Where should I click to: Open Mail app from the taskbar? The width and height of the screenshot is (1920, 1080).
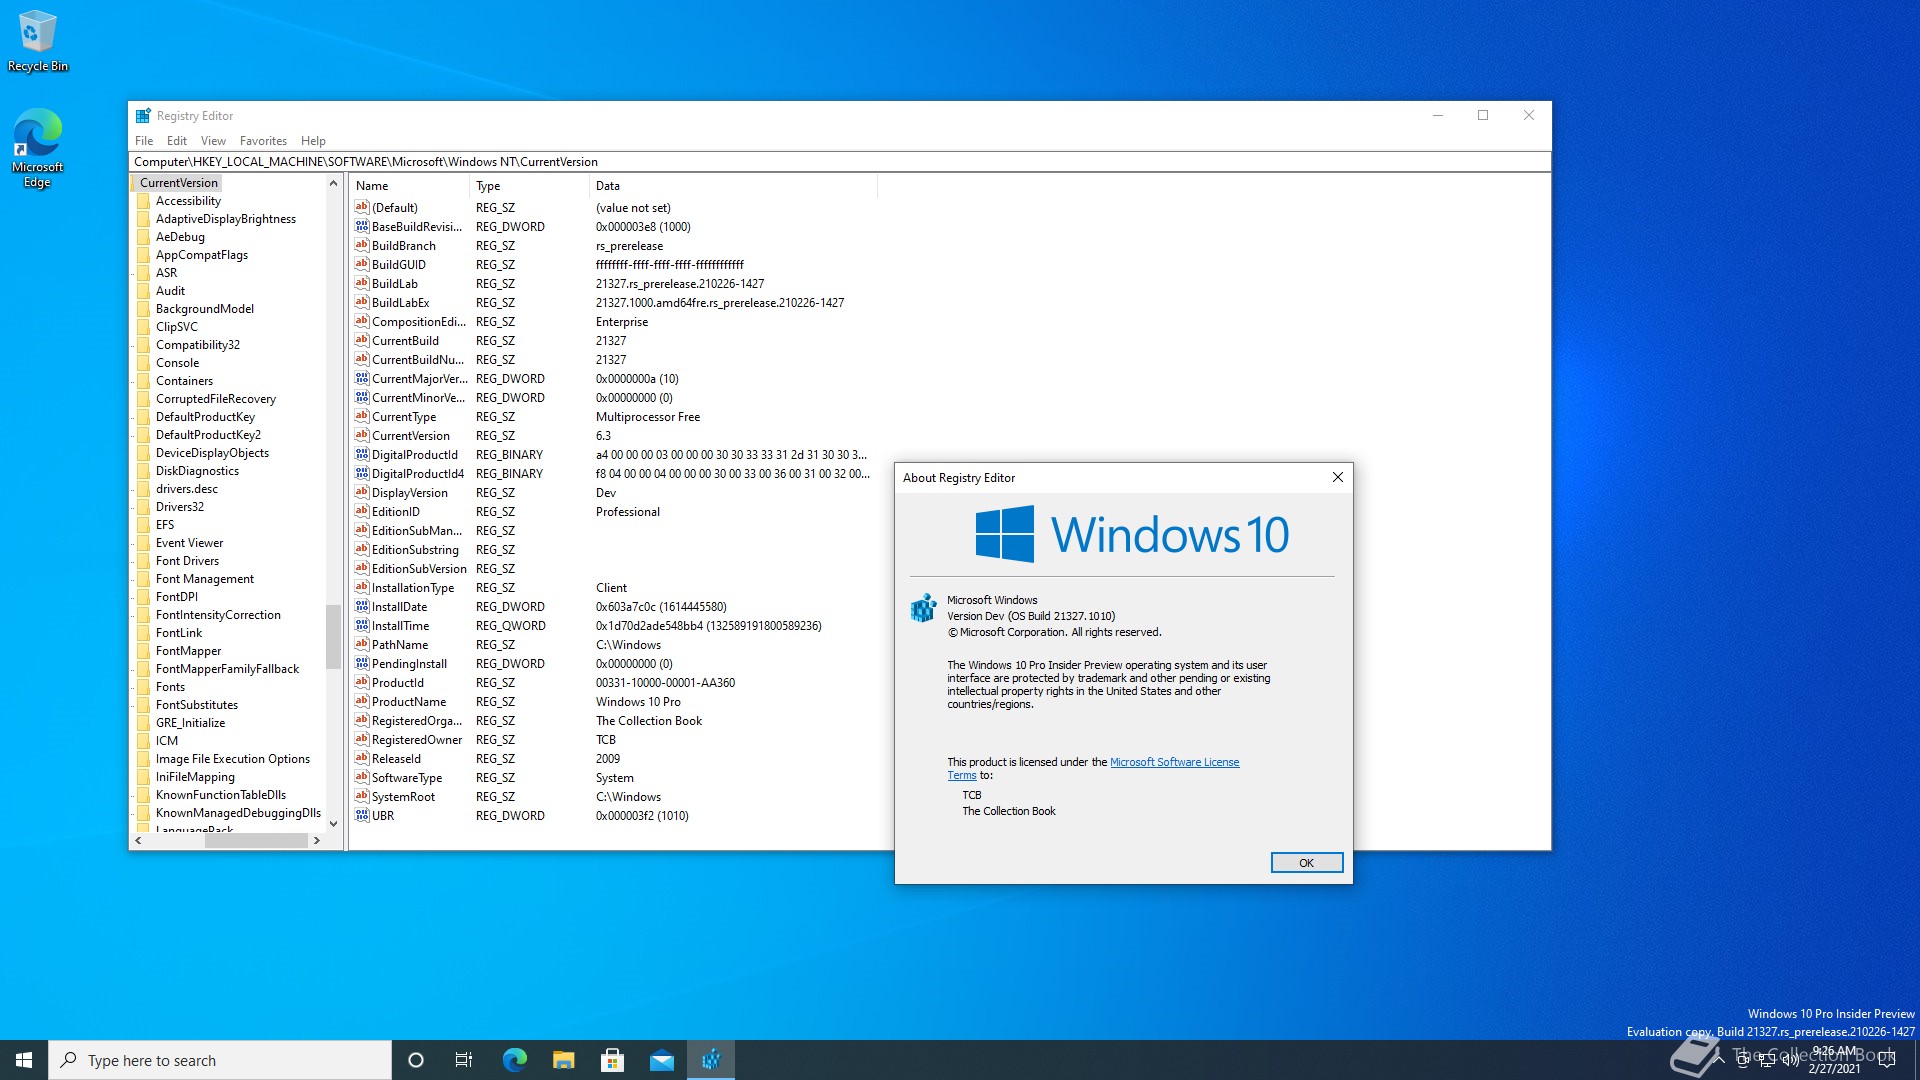click(662, 1060)
